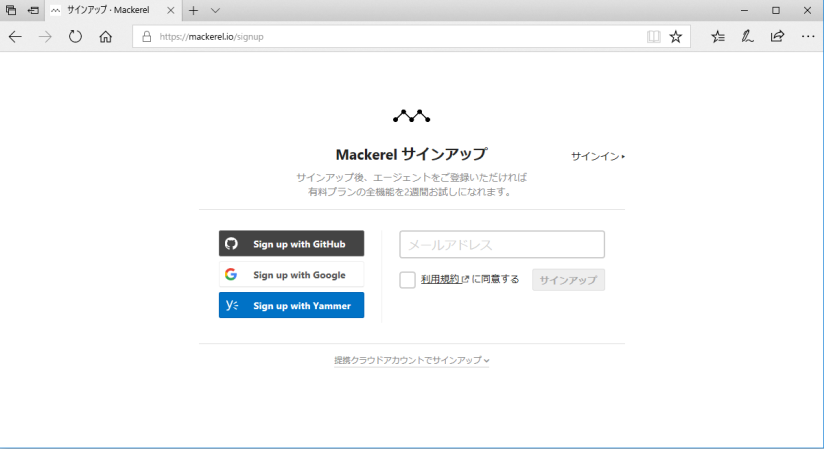Show set-aside tabs icon
The height and width of the screenshot is (449, 824).
click(11, 11)
